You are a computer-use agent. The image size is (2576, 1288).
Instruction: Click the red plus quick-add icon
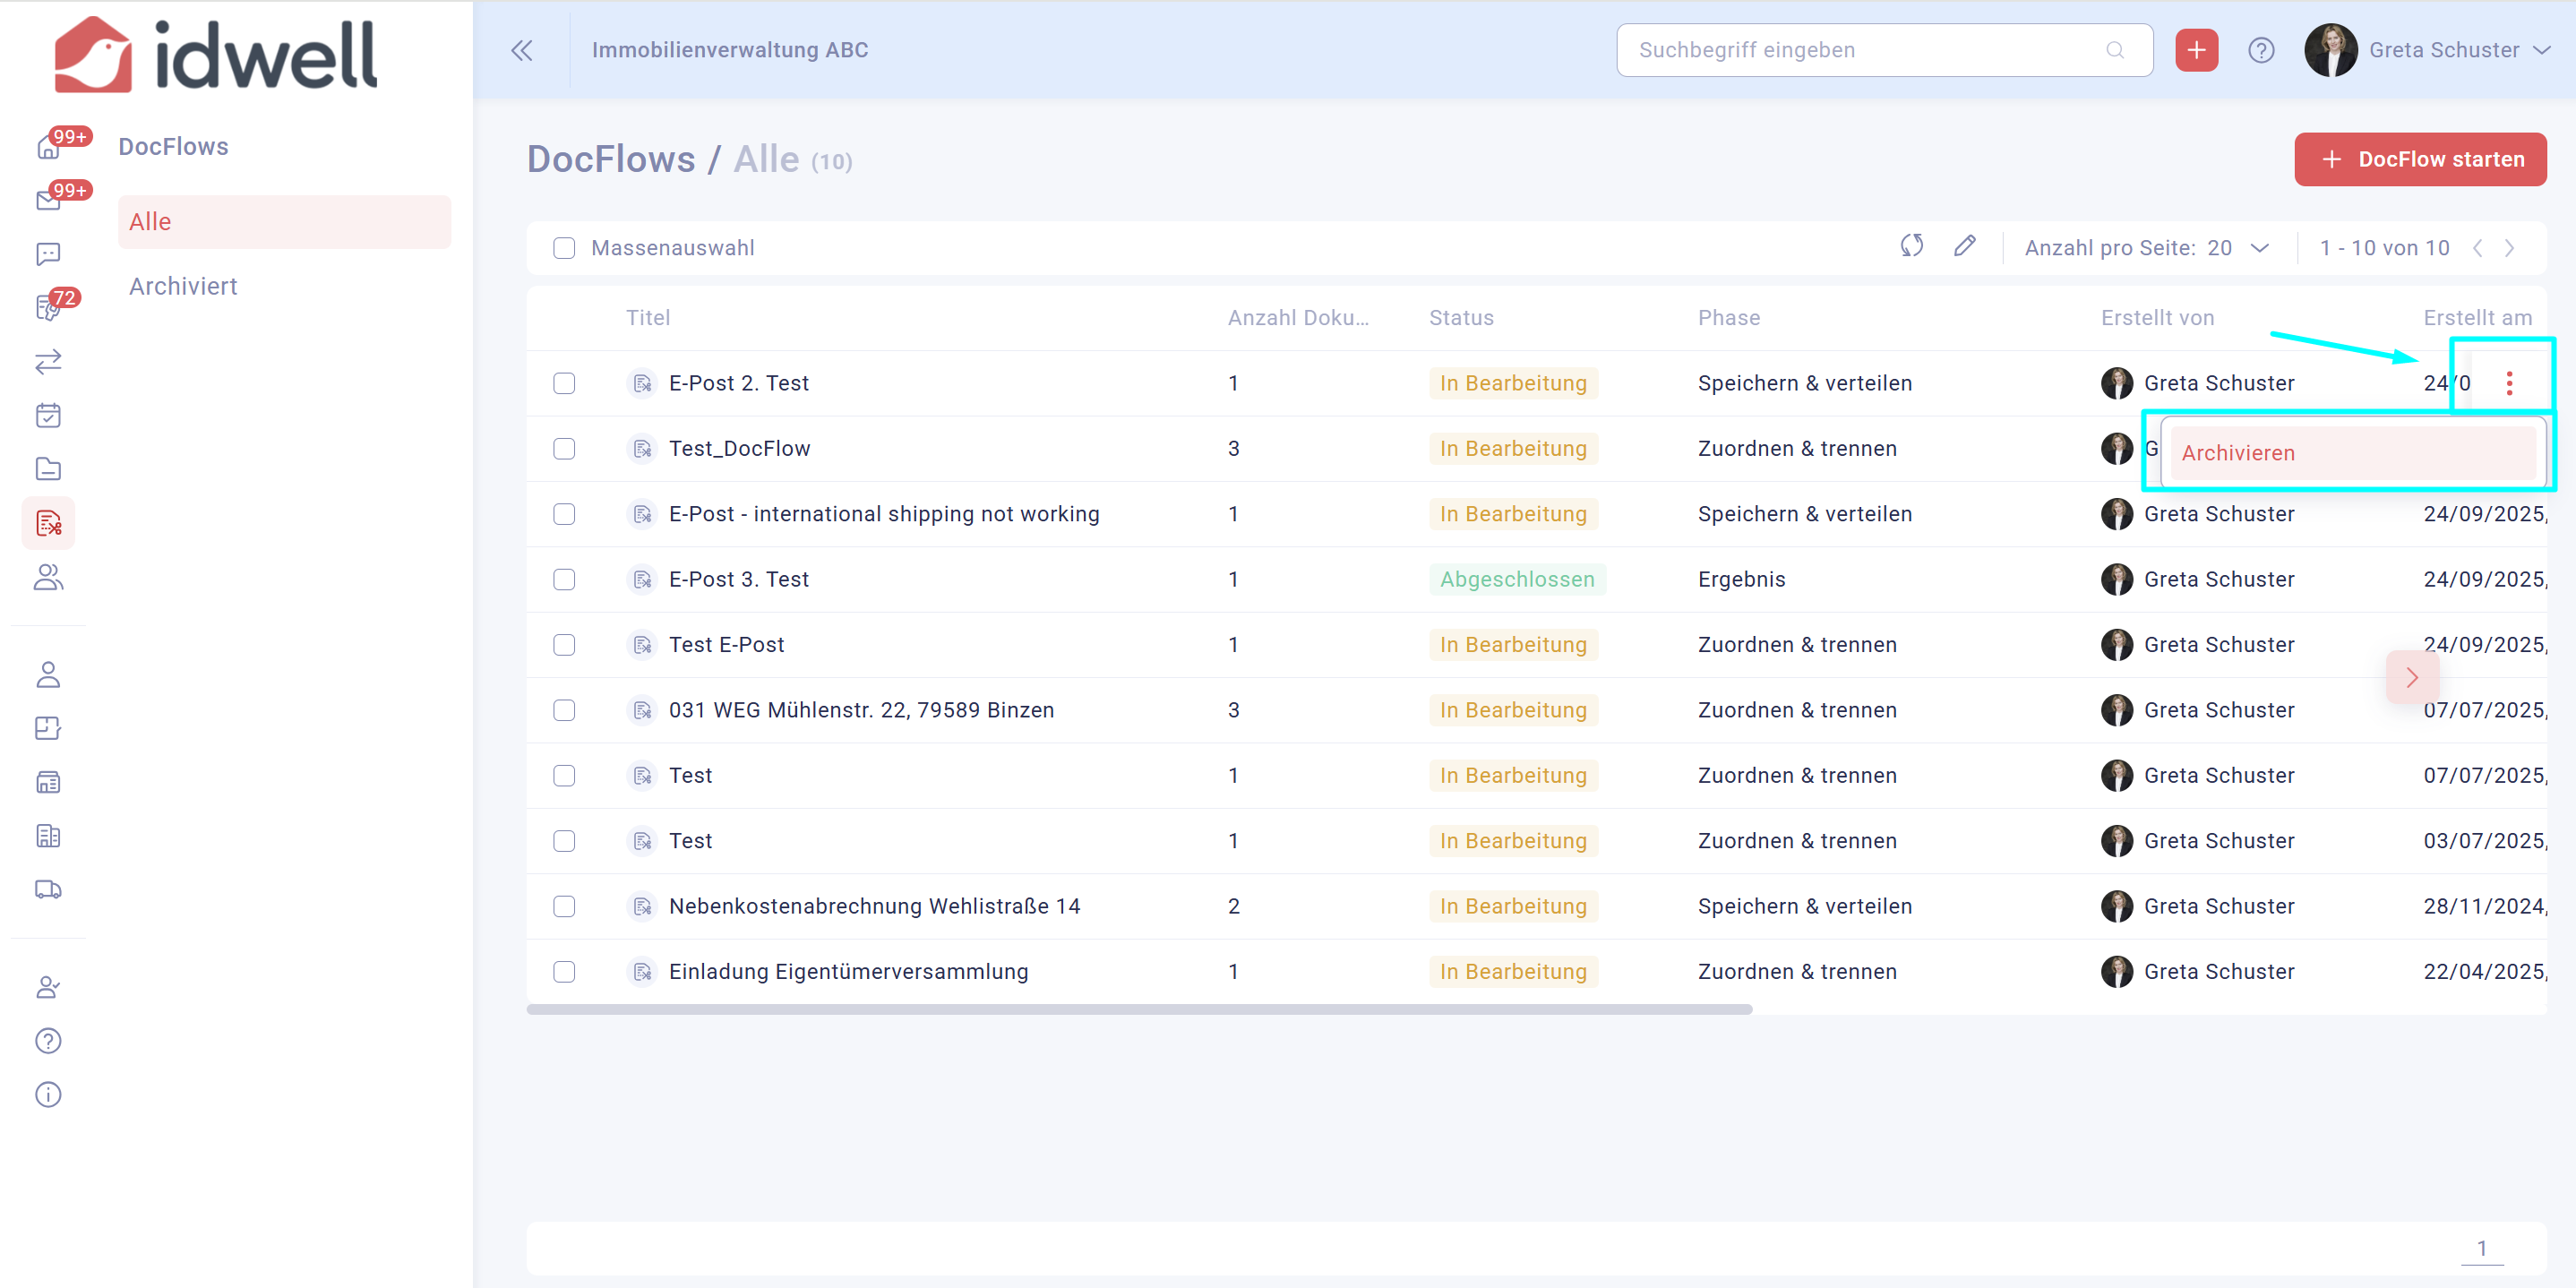(x=2196, y=50)
